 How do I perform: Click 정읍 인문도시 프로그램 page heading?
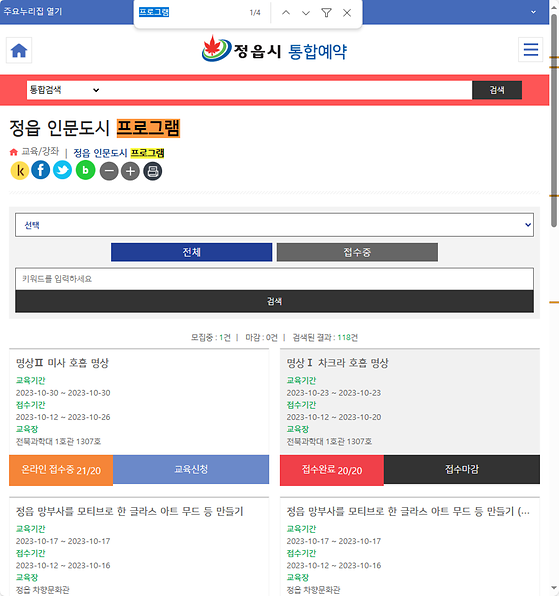tap(95, 128)
